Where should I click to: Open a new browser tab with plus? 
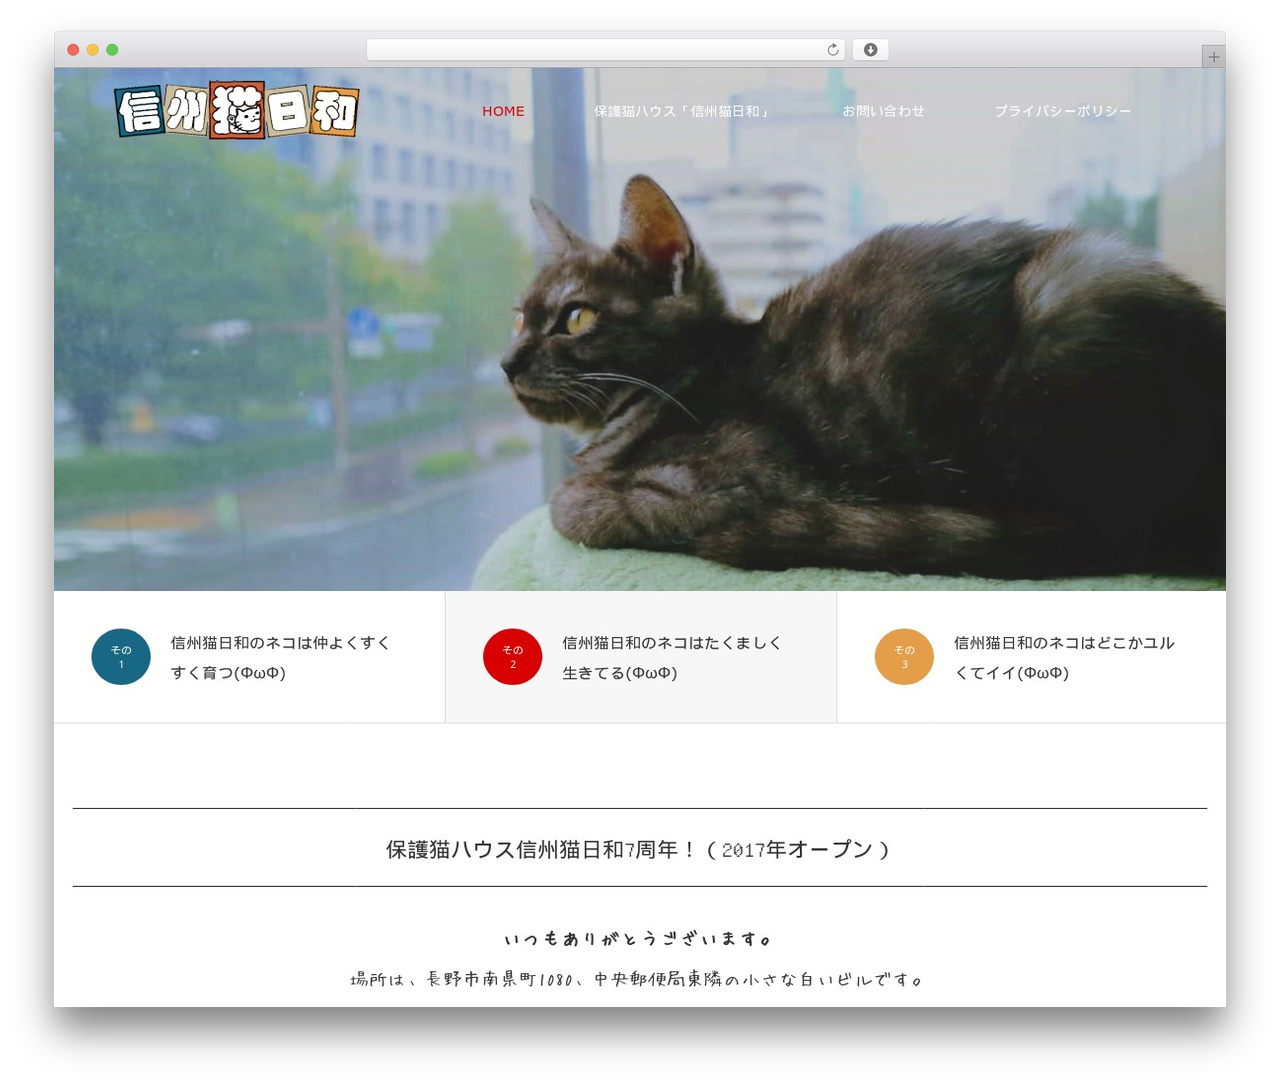[1213, 57]
